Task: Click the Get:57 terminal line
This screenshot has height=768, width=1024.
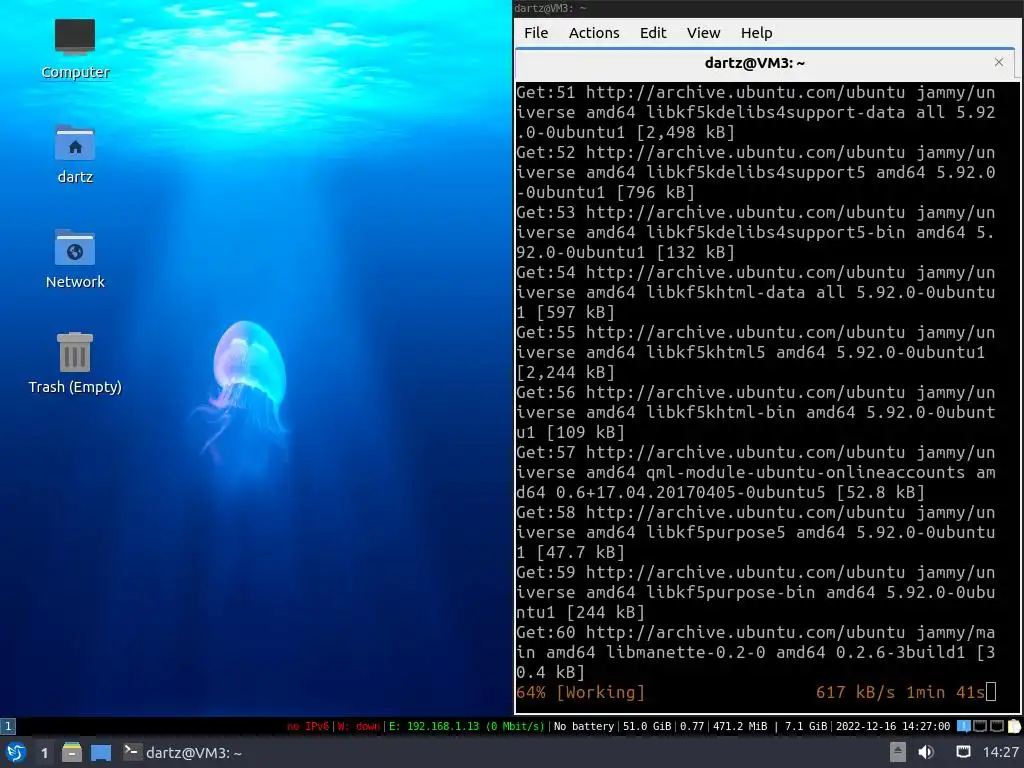Action: (x=756, y=472)
